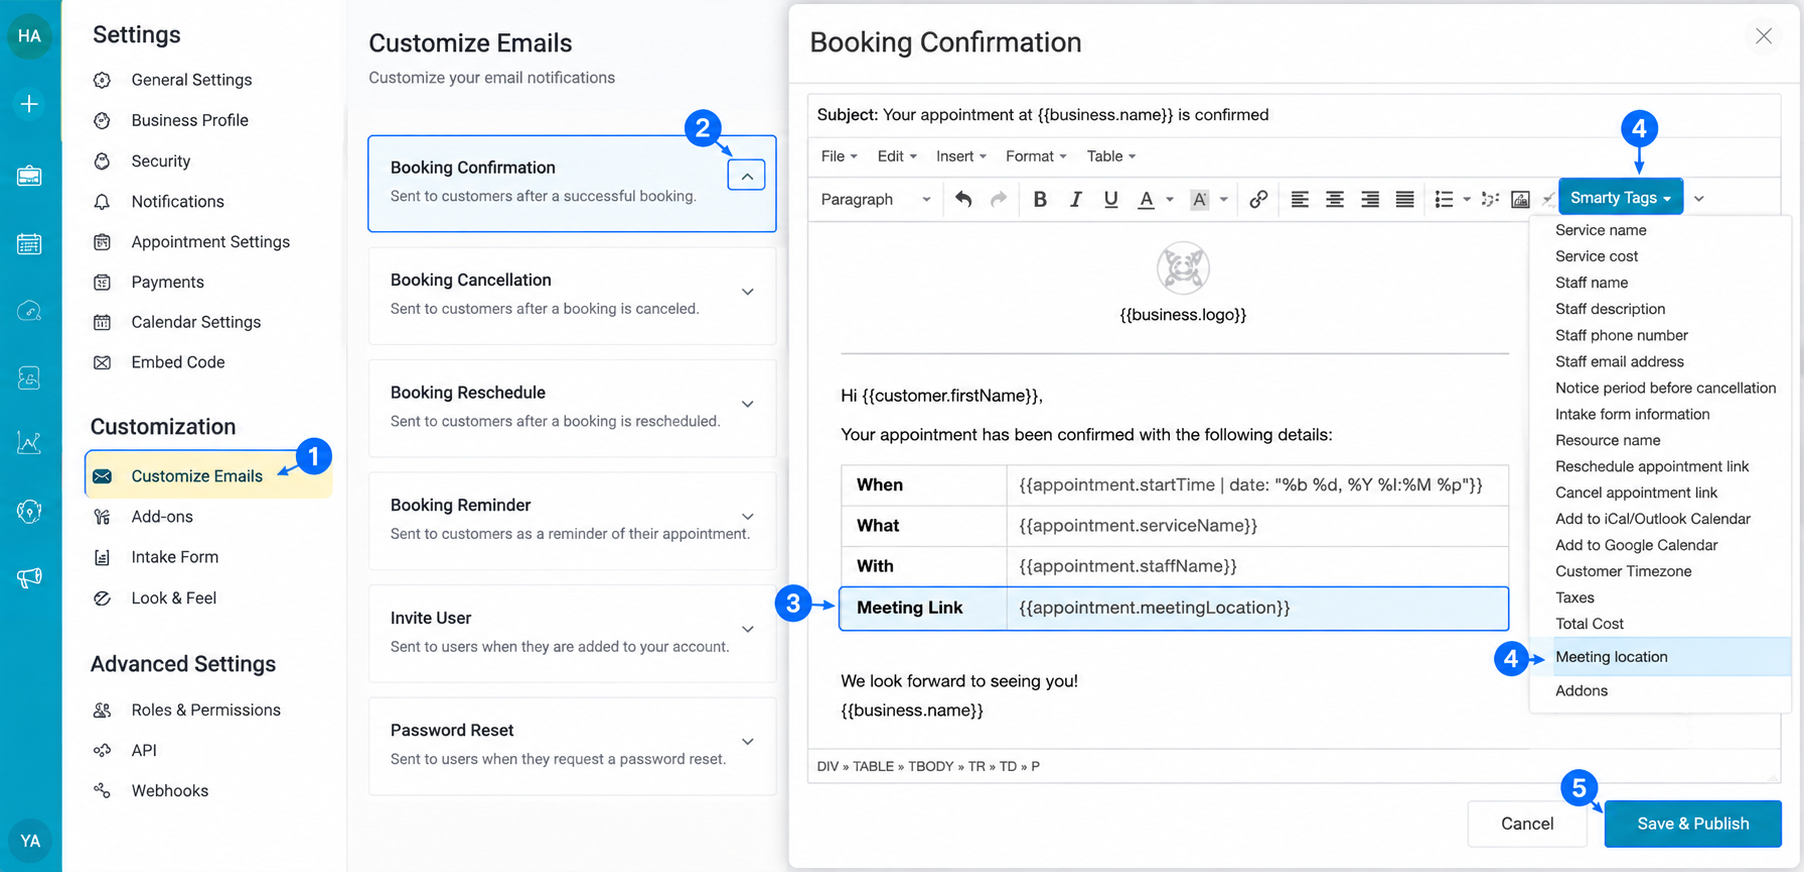
Task: Toggle italic formatting
Action: coord(1075,199)
